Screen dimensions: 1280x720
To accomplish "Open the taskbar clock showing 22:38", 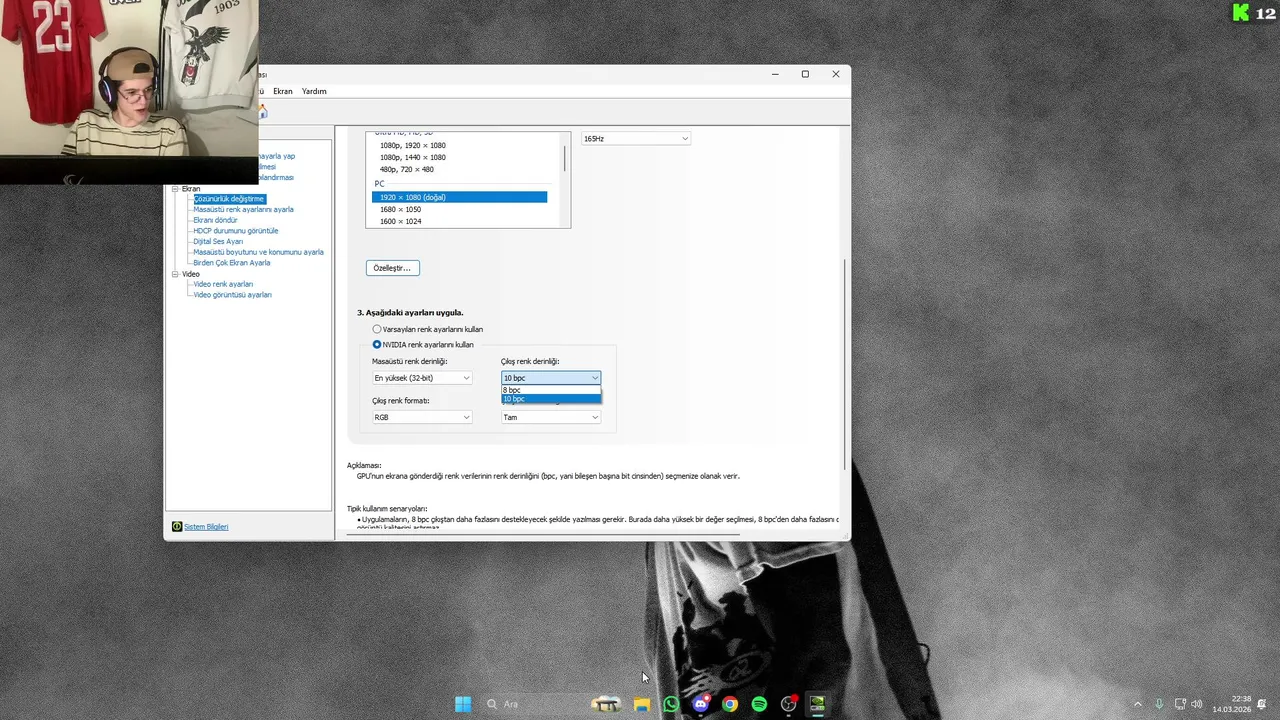I will pyautogui.click(x=1232, y=704).
